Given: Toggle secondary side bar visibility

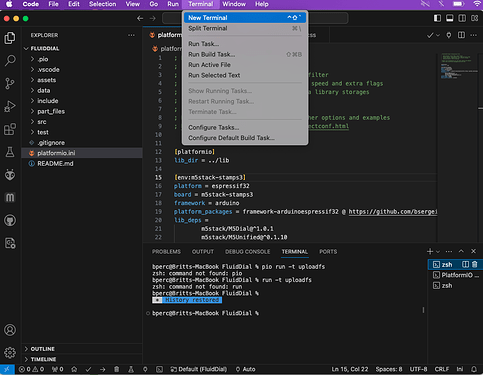Looking at the screenshot, I should tap(462, 18).
